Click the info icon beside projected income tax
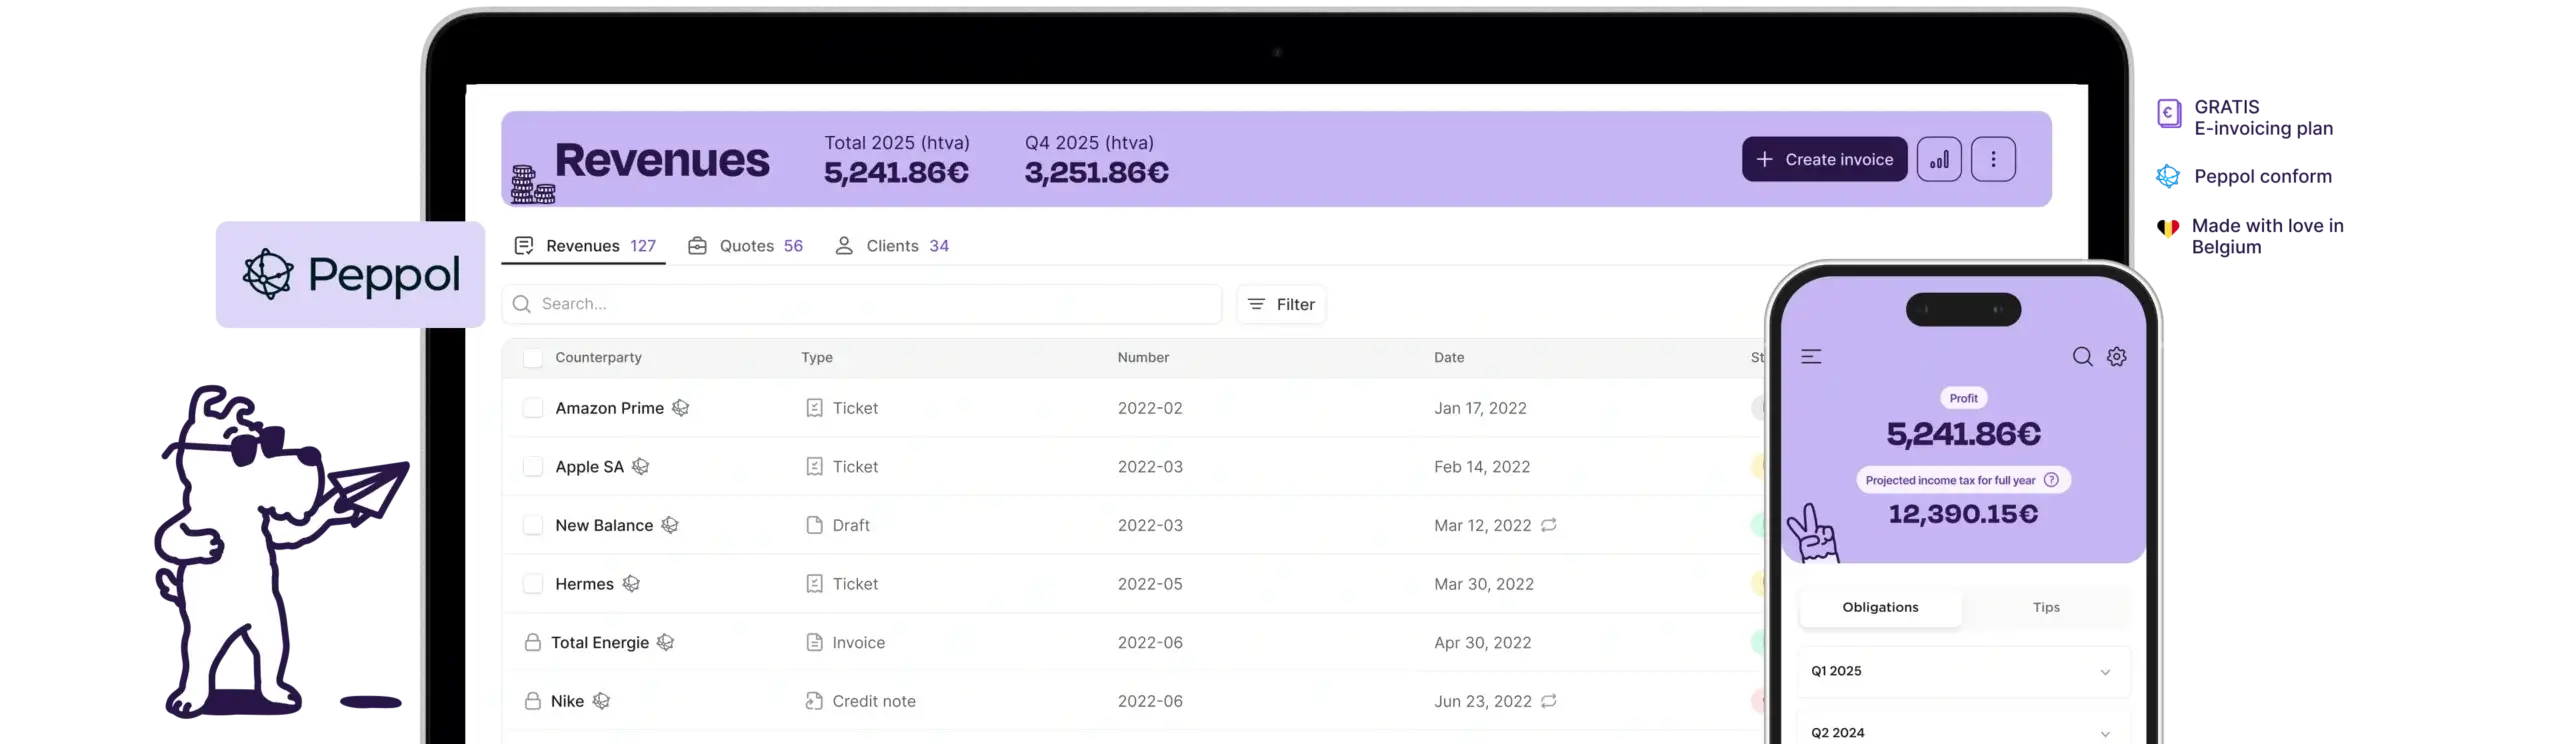Image resolution: width=2560 pixels, height=744 pixels. point(2051,480)
